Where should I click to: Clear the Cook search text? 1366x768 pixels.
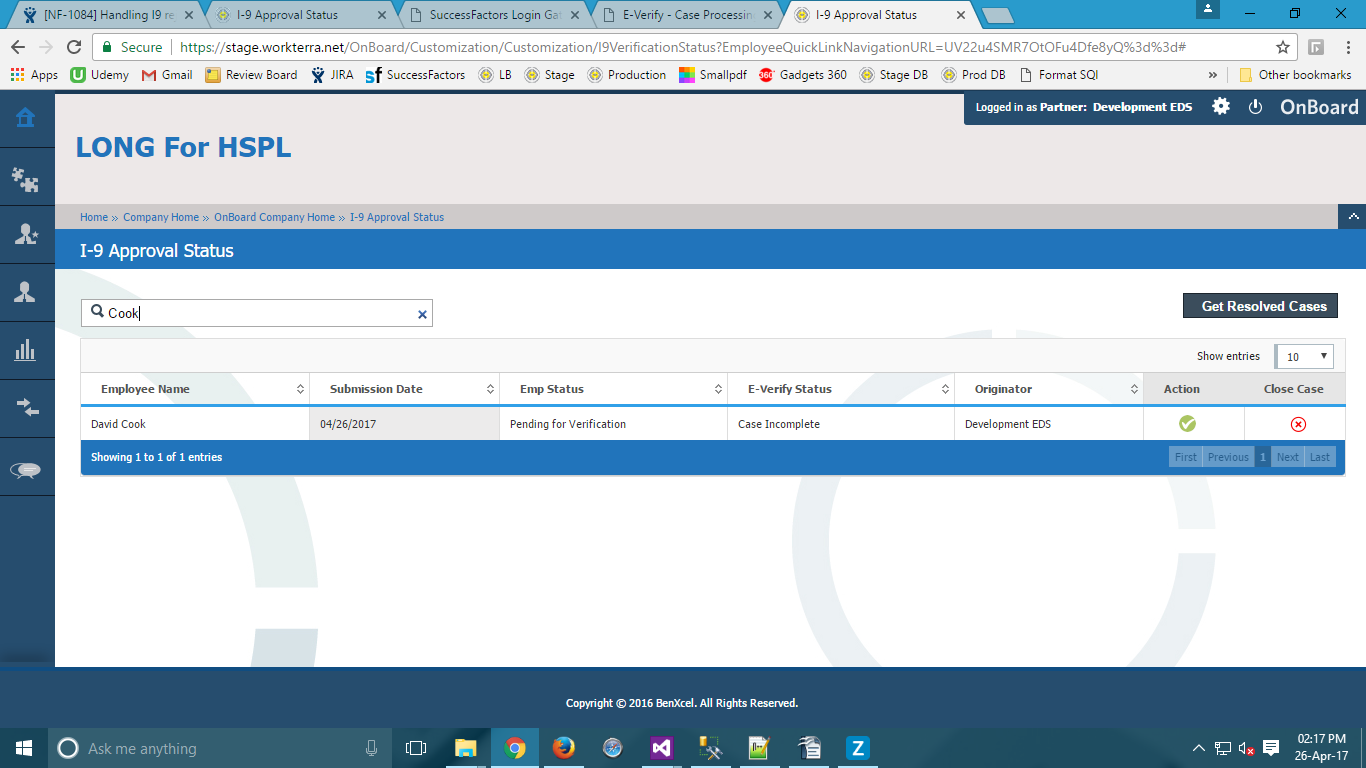pos(422,314)
